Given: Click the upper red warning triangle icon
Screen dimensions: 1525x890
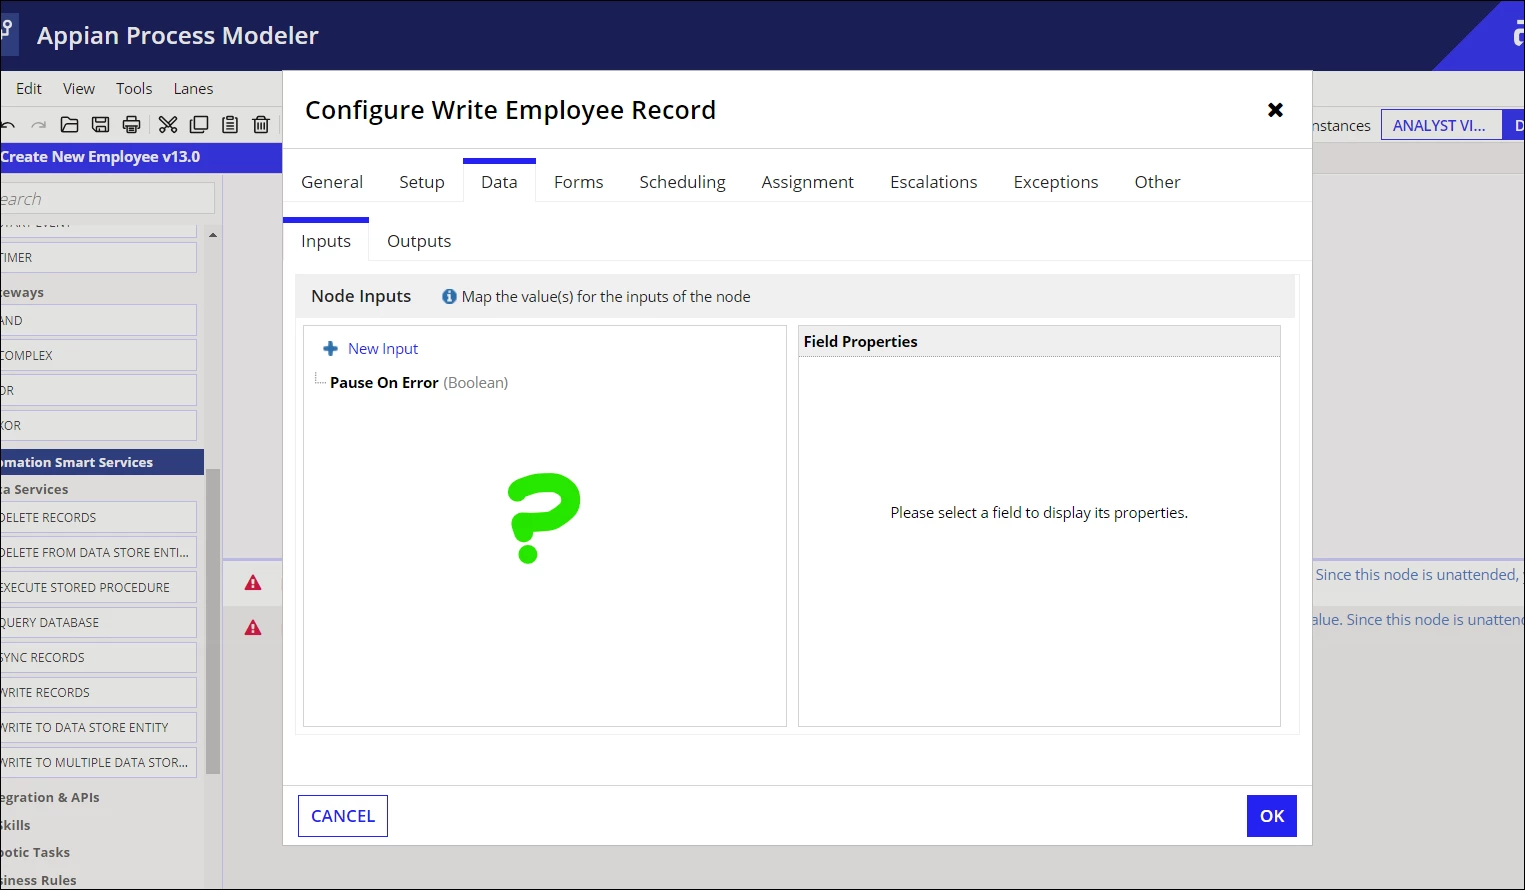Looking at the screenshot, I should click(x=253, y=583).
